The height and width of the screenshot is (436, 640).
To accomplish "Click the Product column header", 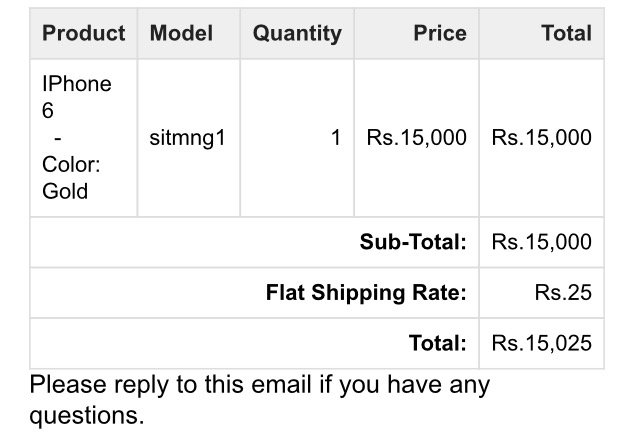I will (x=84, y=33).
